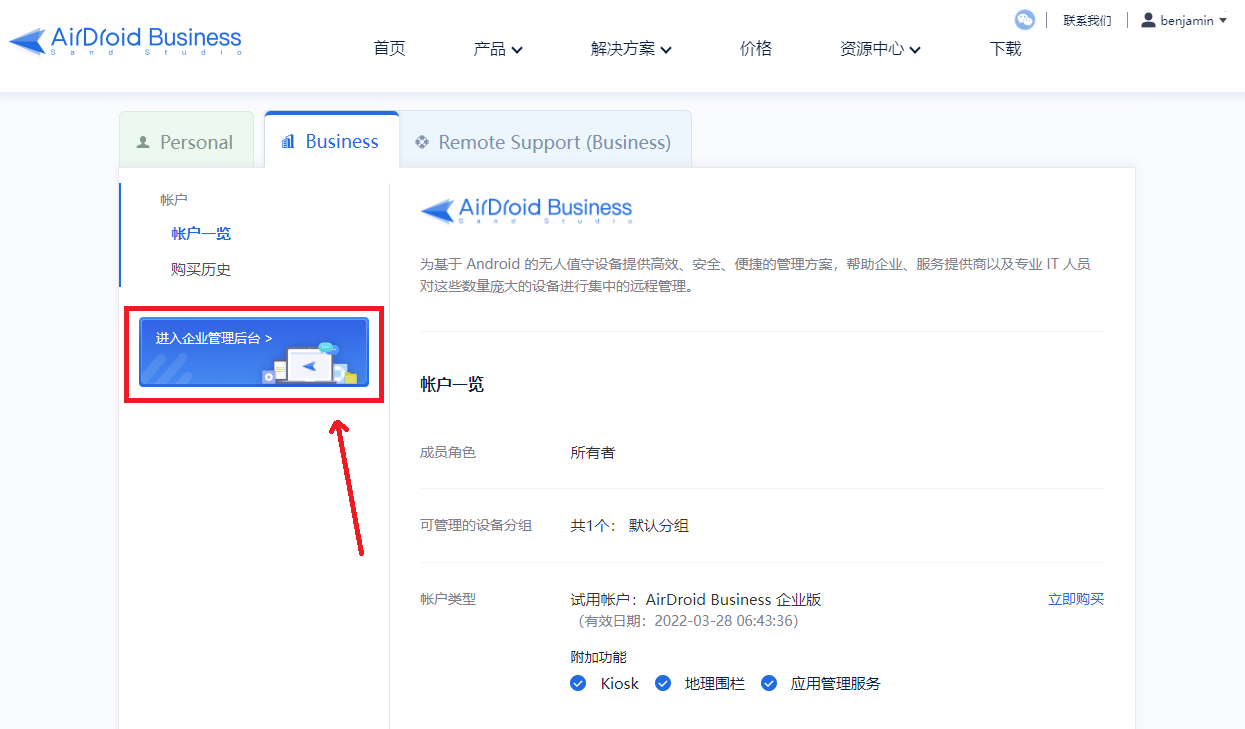The width and height of the screenshot is (1245, 729).
Task: Click the Personal tab person icon
Action: click(143, 142)
